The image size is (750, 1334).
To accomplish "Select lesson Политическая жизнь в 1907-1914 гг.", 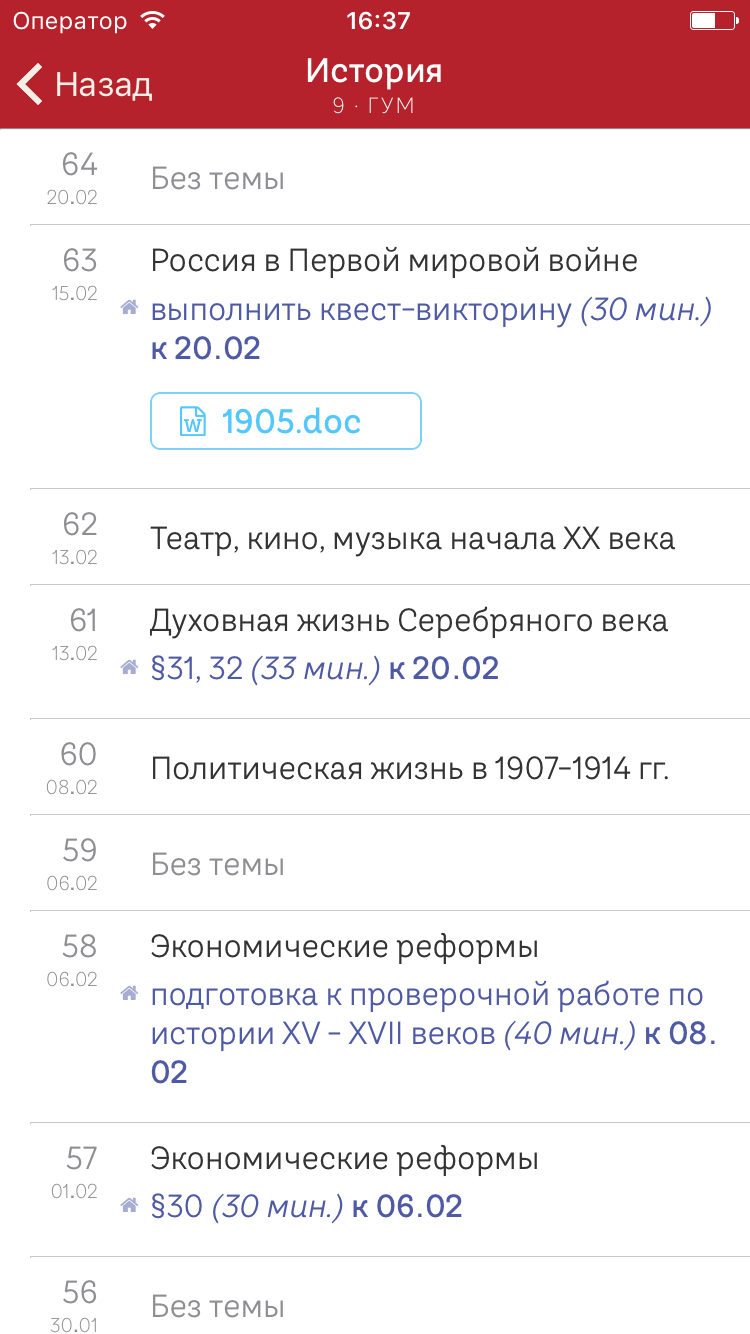I will click(x=410, y=768).
